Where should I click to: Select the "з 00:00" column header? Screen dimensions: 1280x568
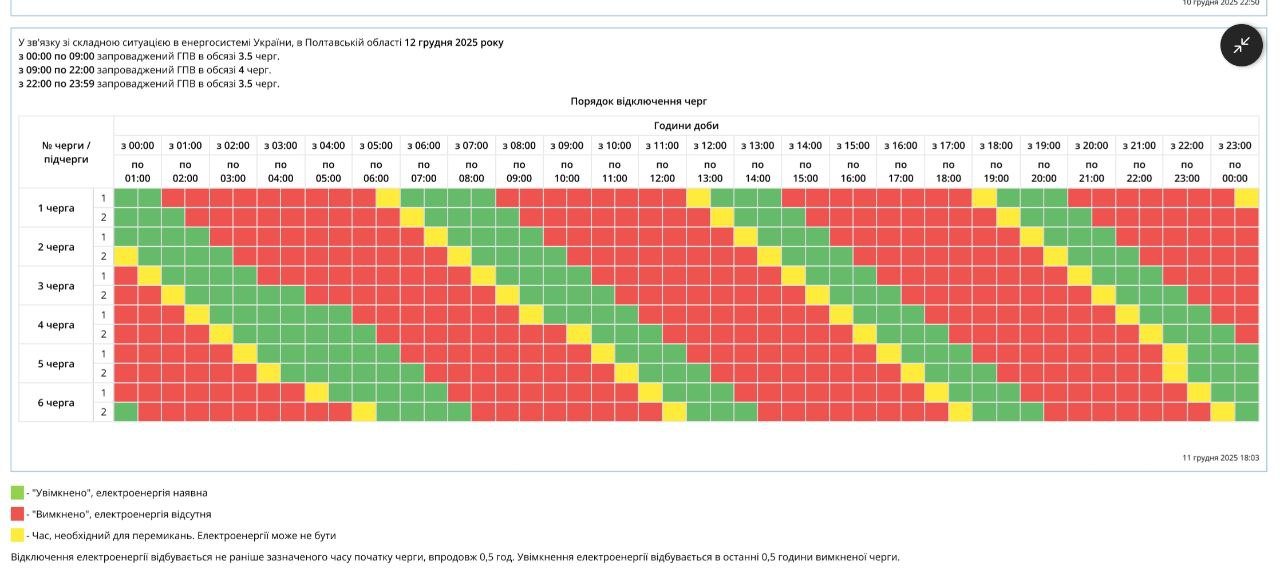pyautogui.click(x=137, y=145)
